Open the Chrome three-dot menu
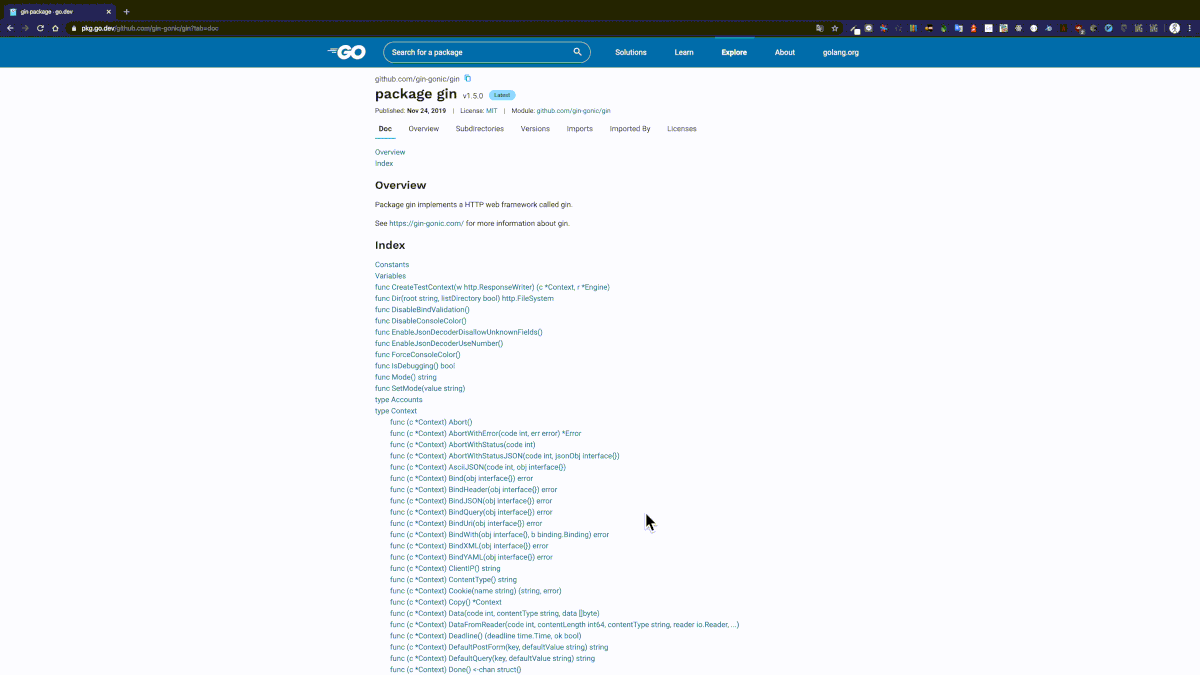 tap(1190, 28)
